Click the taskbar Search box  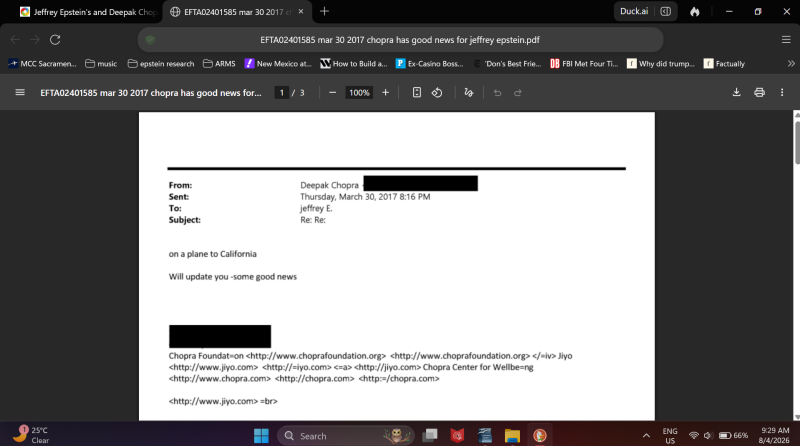pyautogui.click(x=346, y=435)
